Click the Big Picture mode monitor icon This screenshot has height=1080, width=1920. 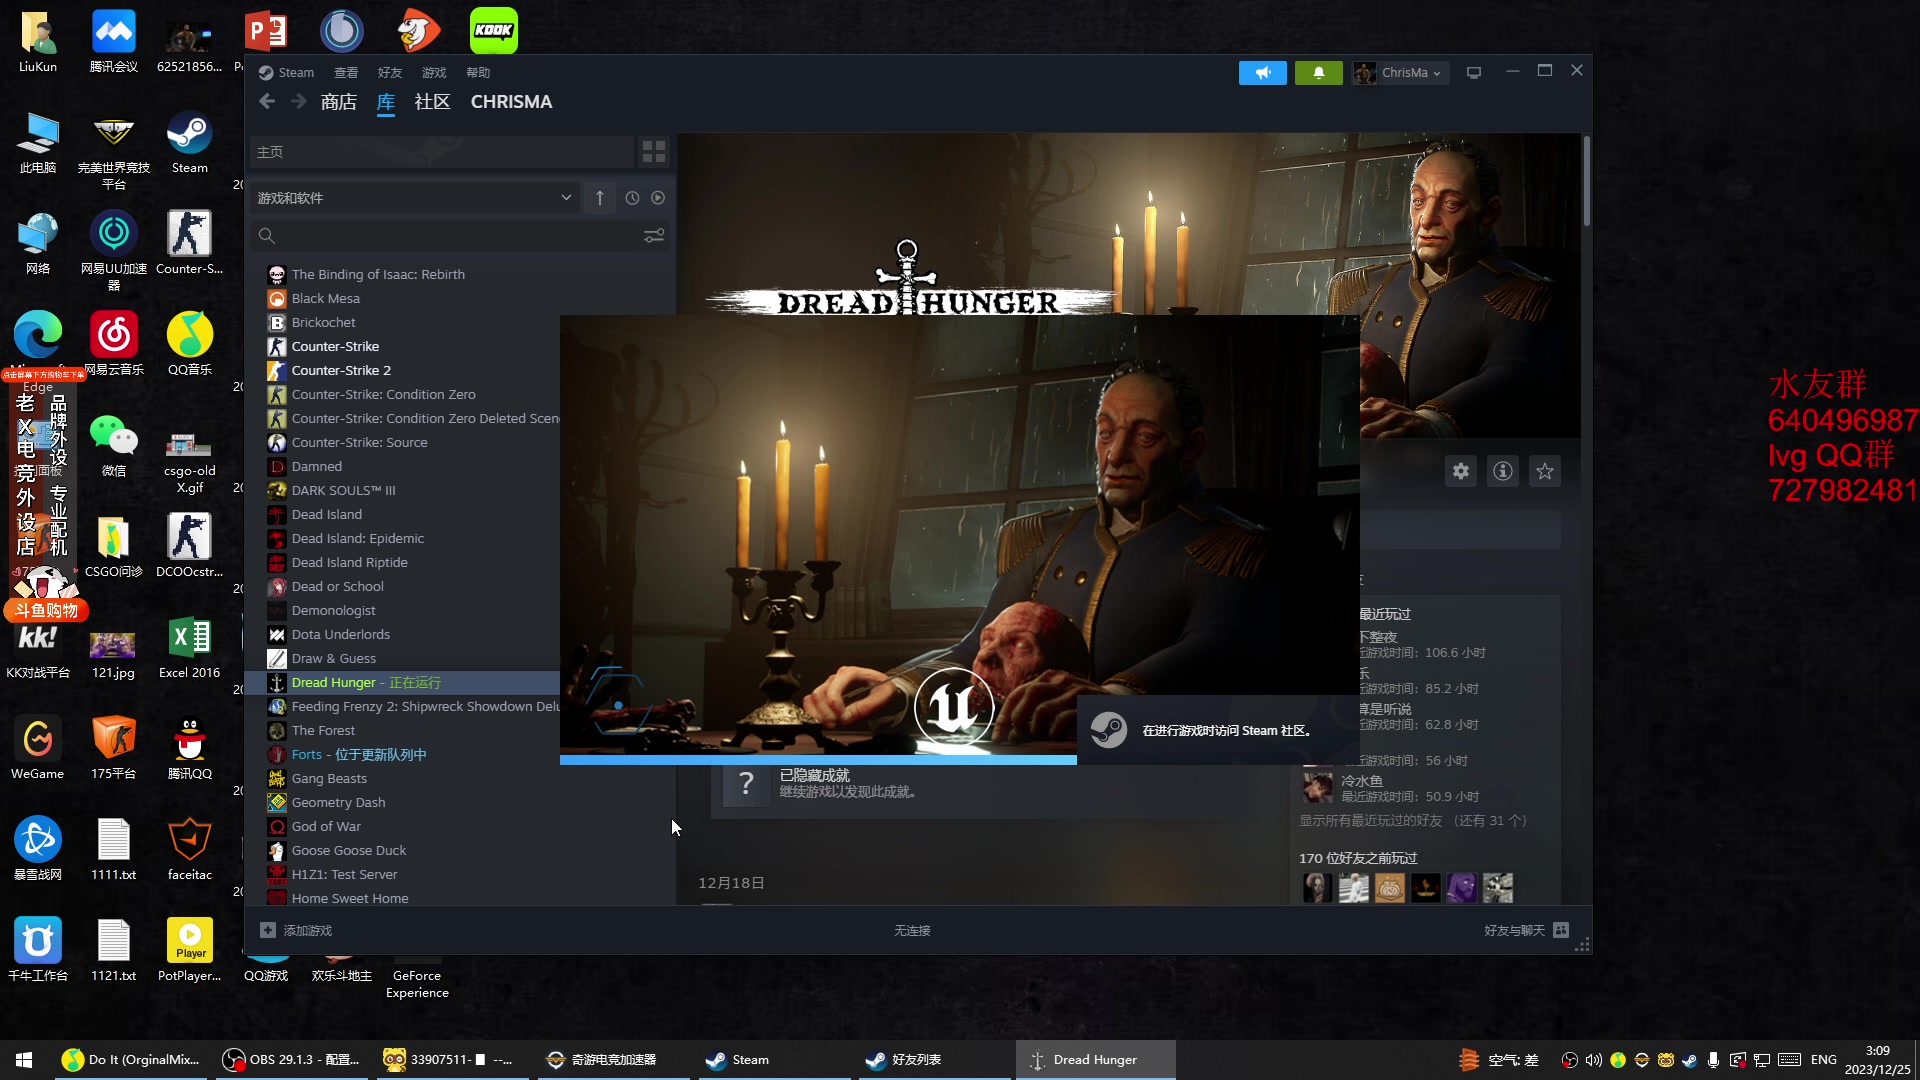point(1473,73)
